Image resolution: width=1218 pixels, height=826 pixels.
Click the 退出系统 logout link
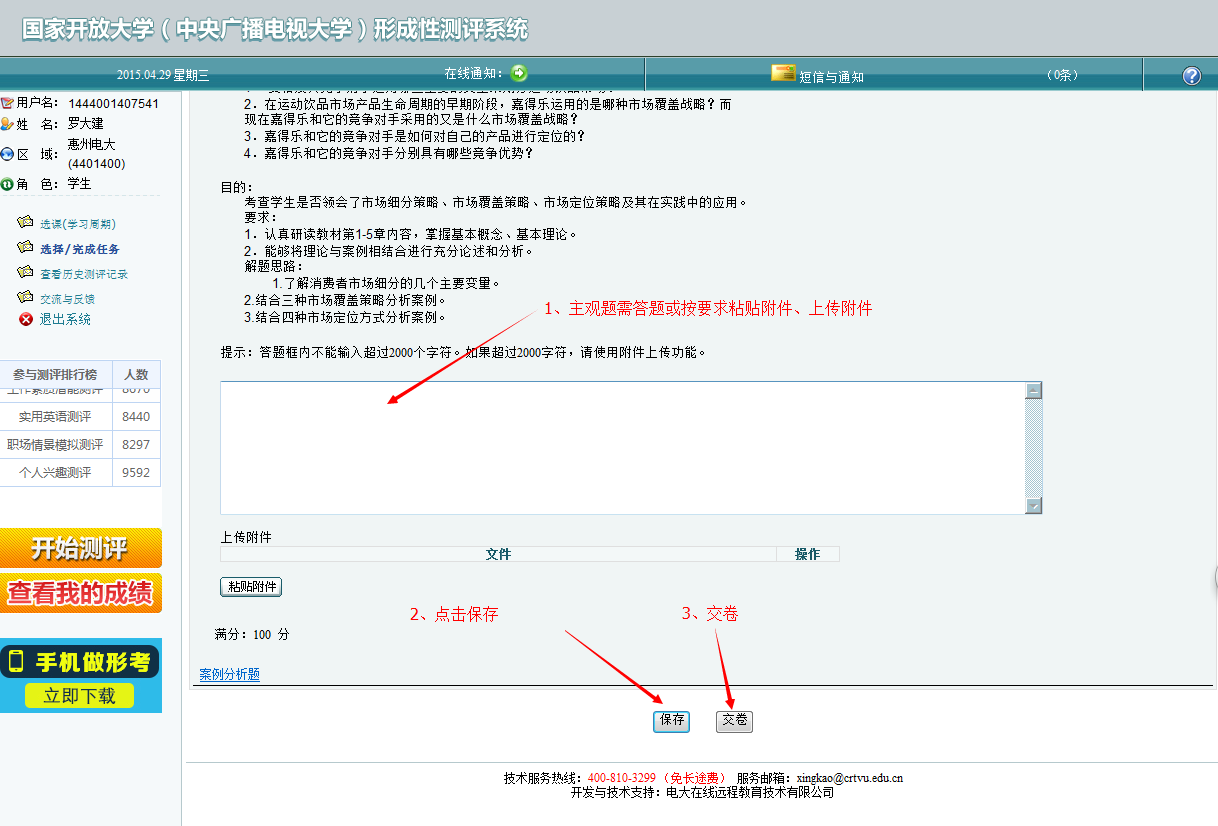pos(65,320)
